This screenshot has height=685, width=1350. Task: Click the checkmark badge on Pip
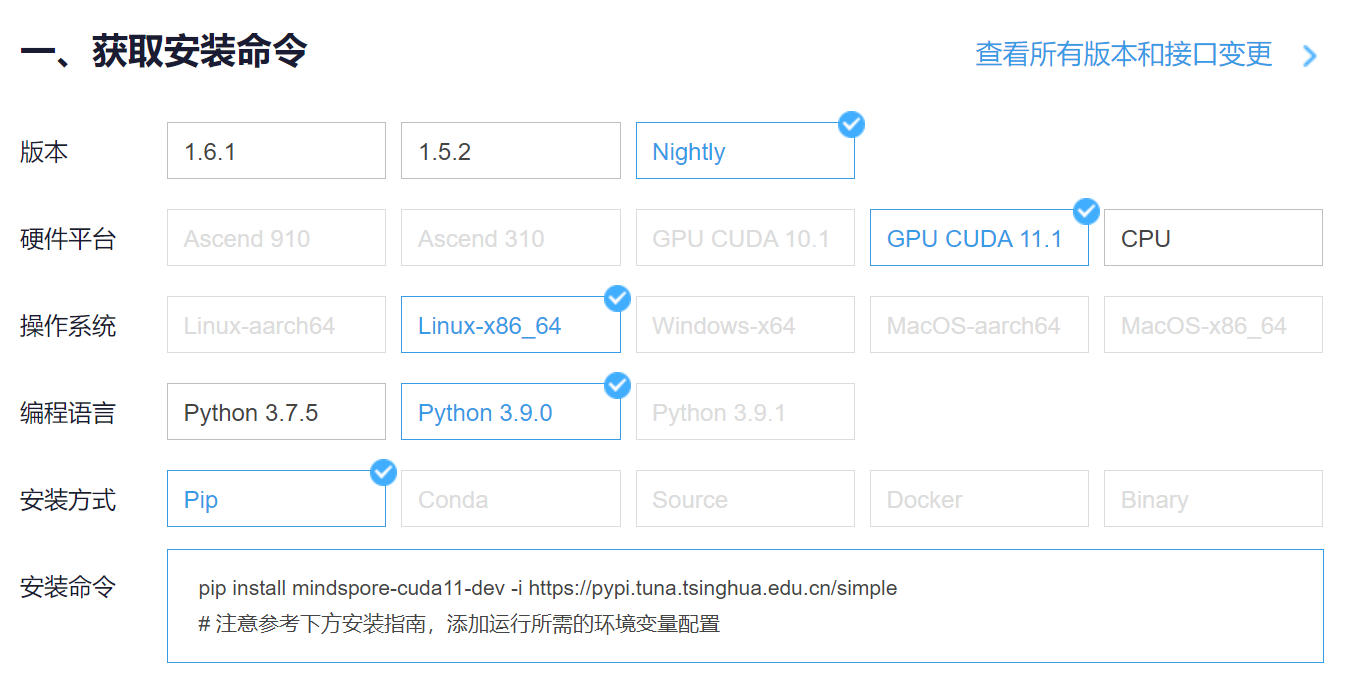coord(383,472)
